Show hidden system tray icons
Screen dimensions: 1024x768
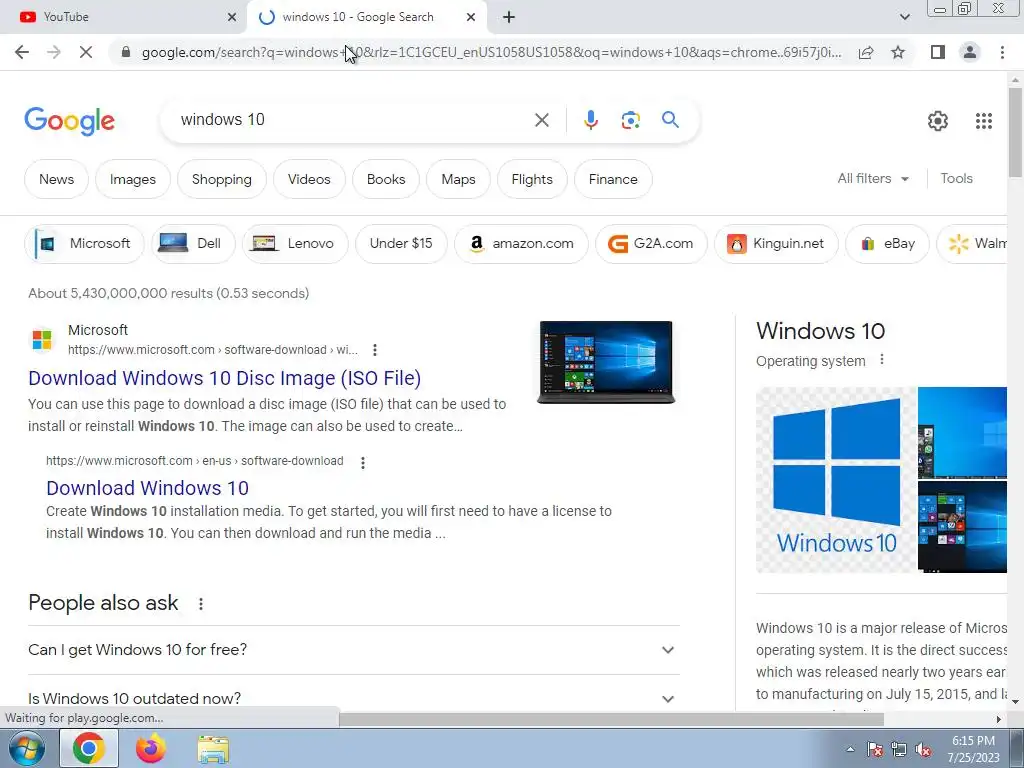point(850,749)
